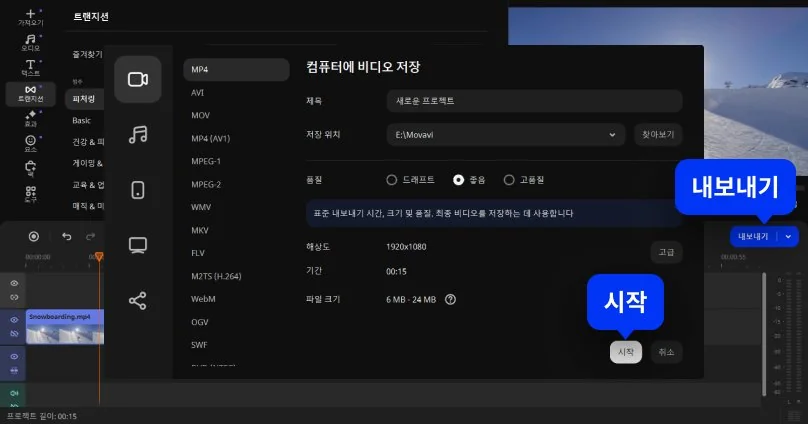This screenshot has height=424, width=808.
Task: Select AVI format in the list
Action: [x=197, y=93]
